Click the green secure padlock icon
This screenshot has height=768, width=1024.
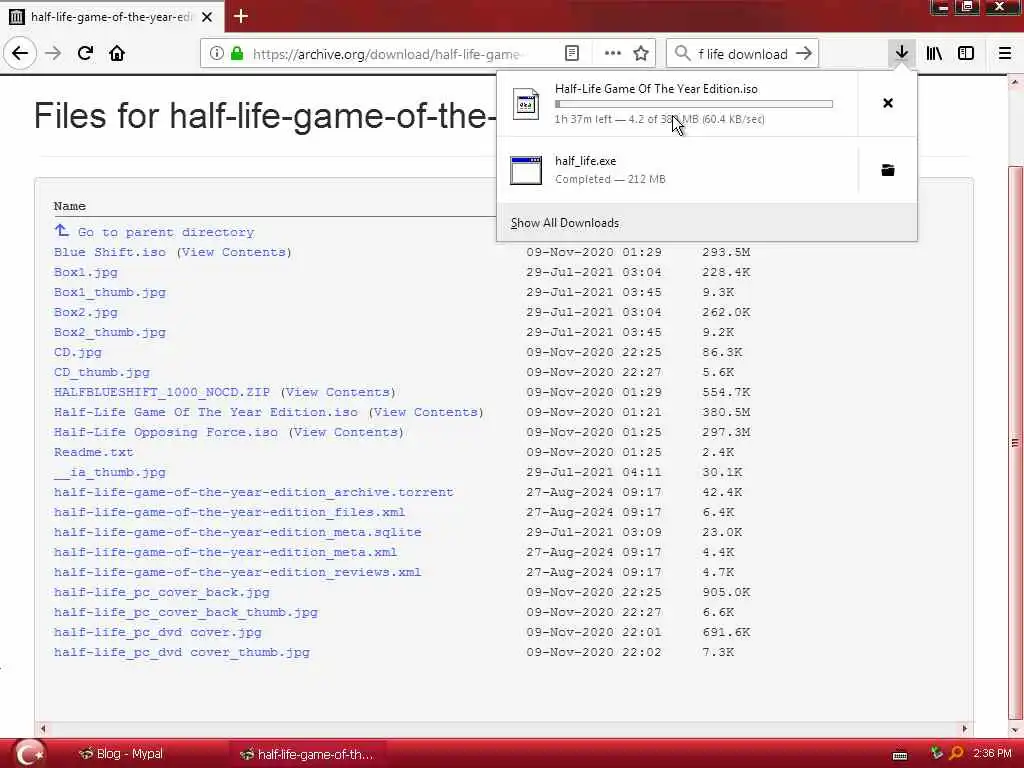pyautogui.click(x=237, y=54)
